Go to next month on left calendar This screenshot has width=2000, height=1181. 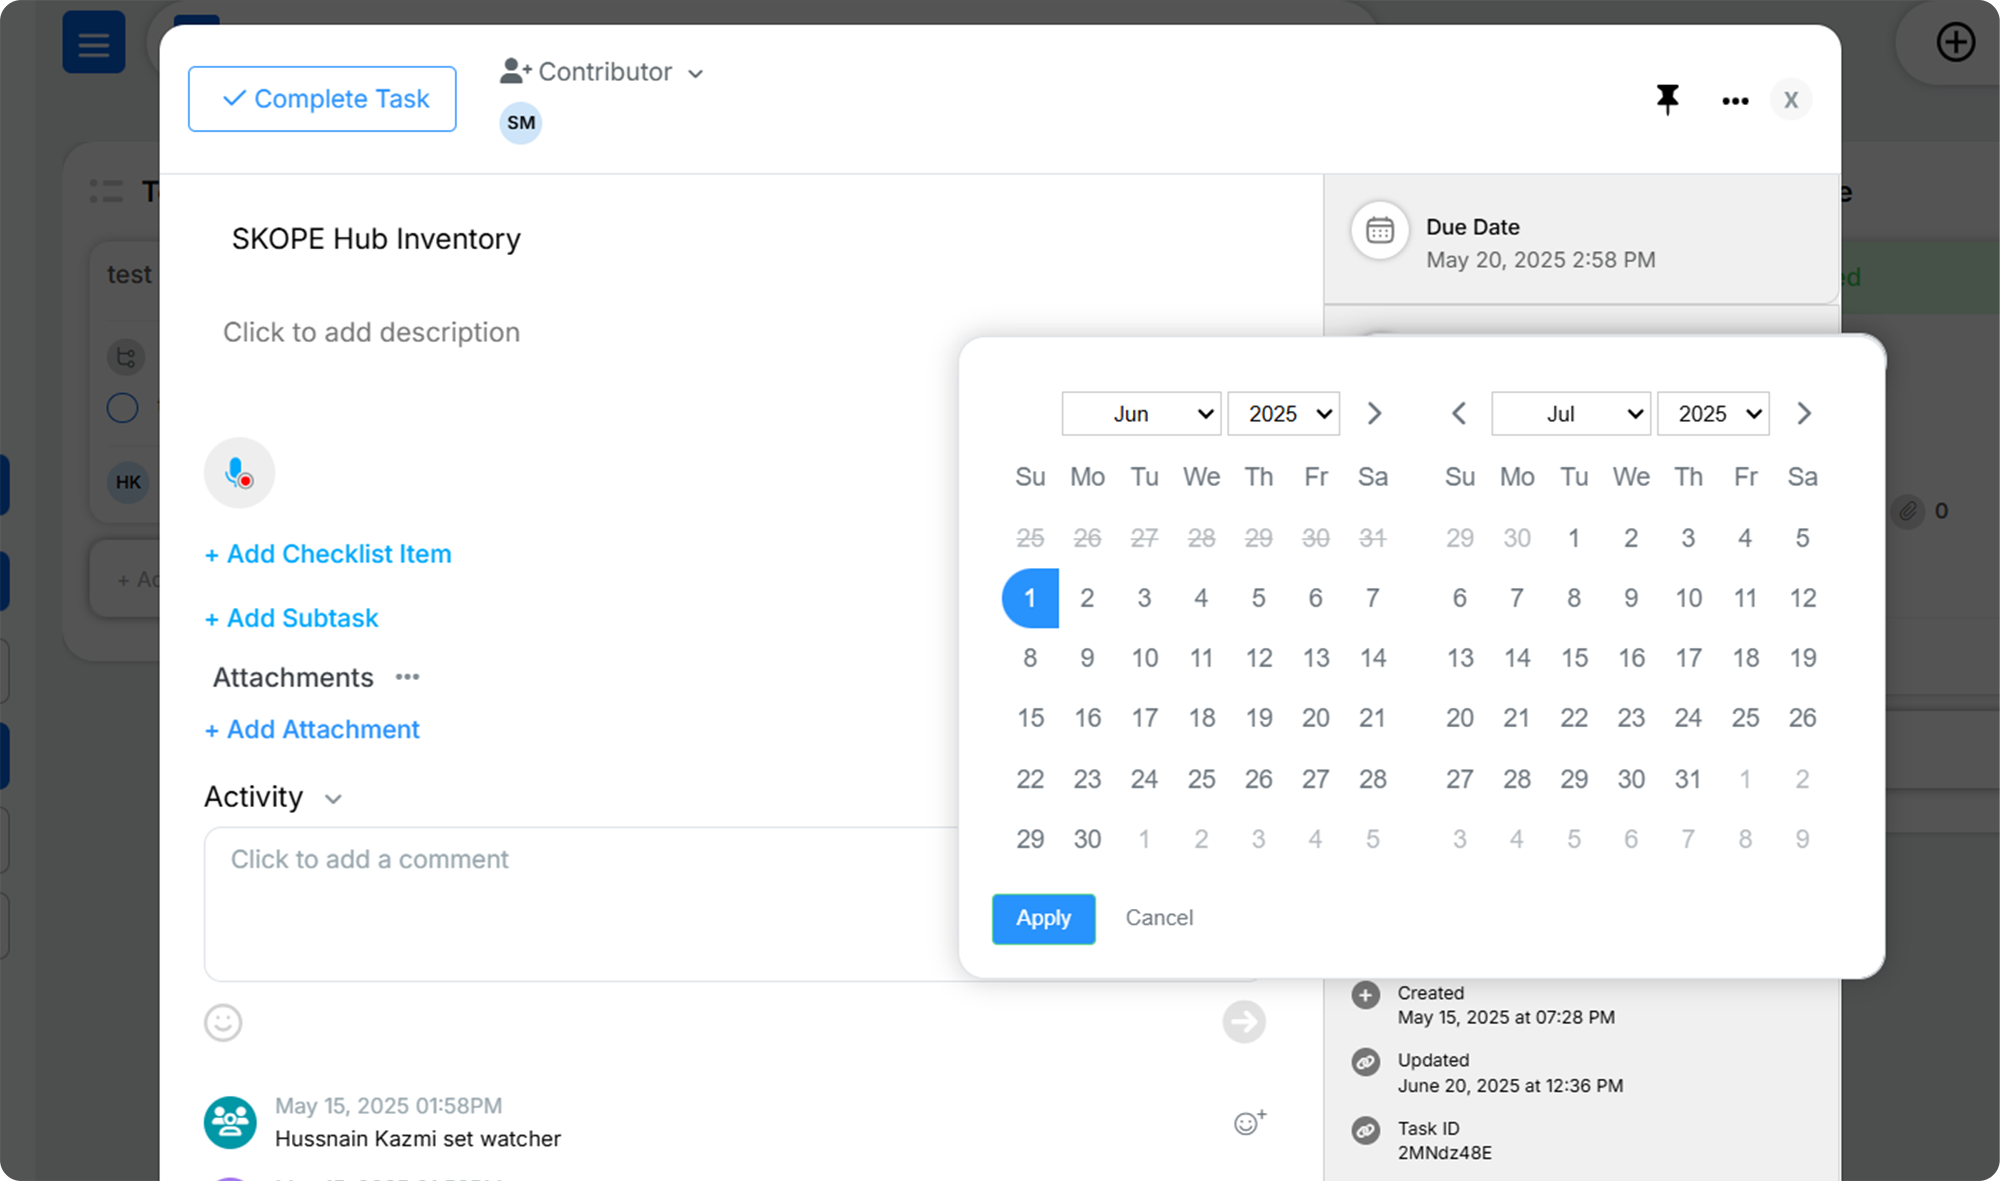click(1374, 414)
